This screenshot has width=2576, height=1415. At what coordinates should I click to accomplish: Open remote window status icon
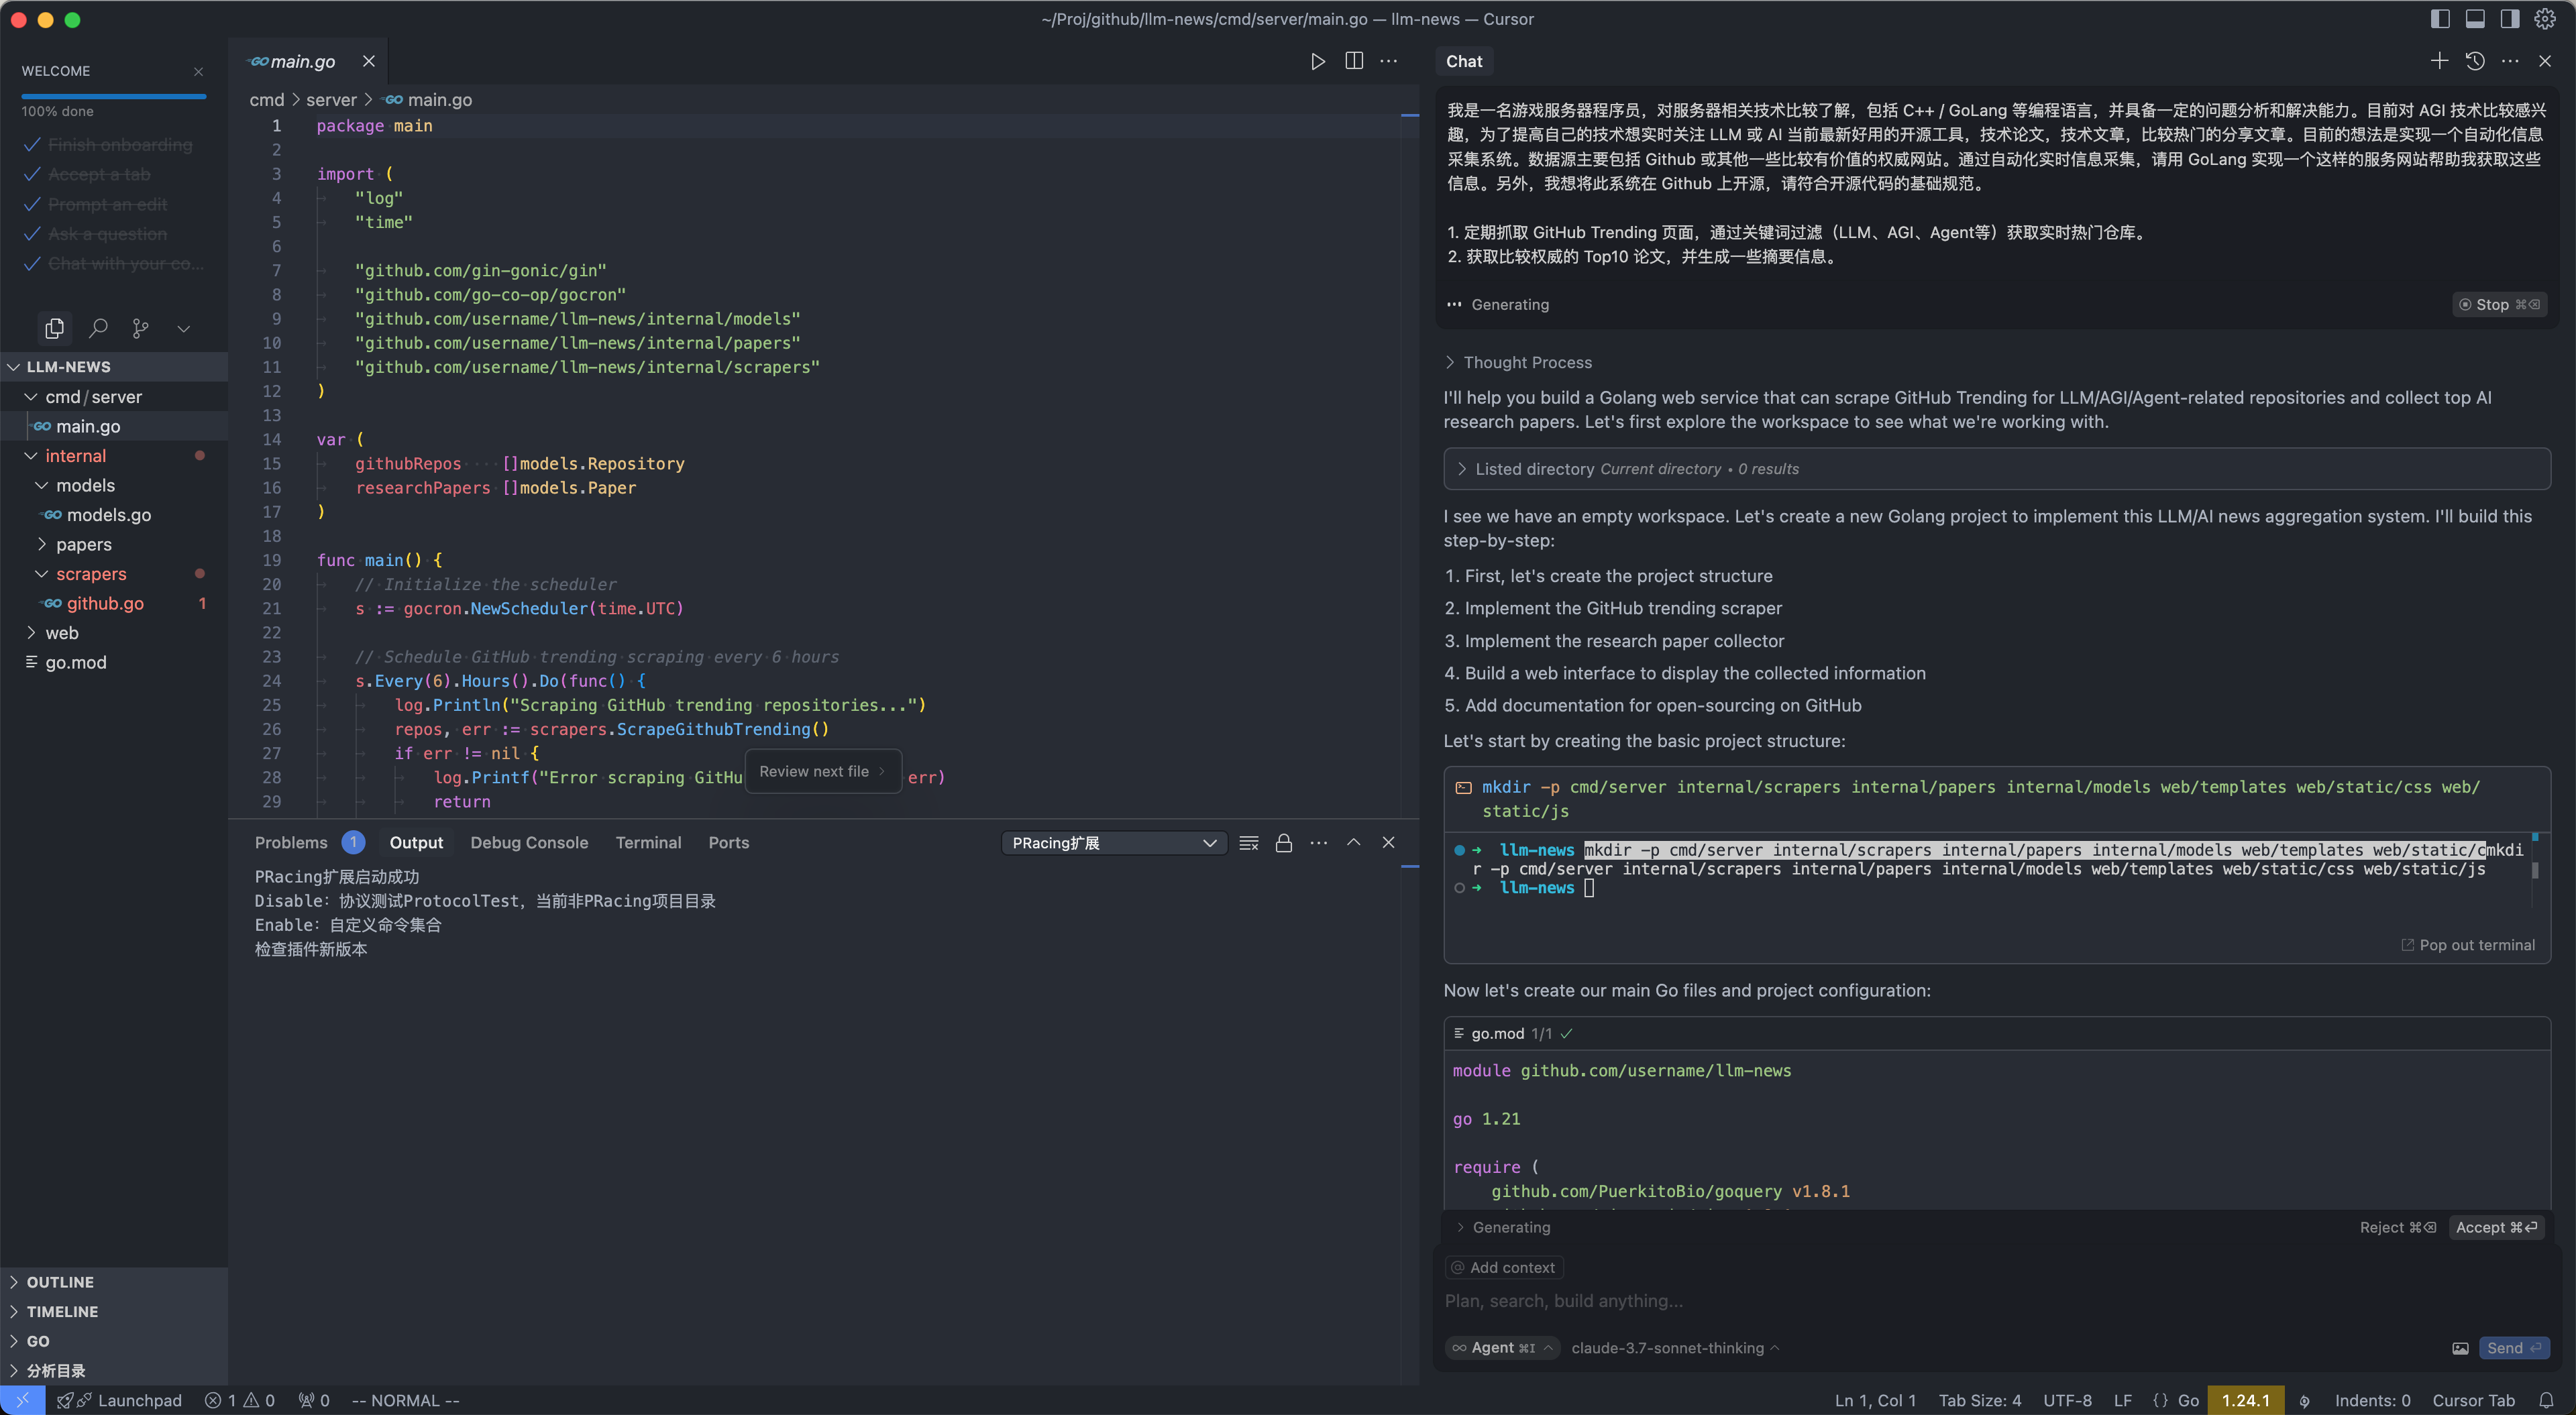coord(22,1400)
